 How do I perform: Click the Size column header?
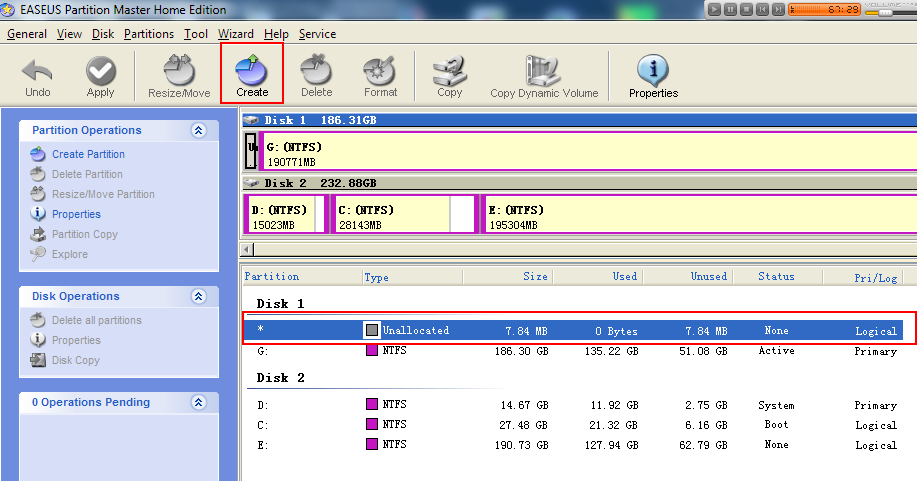pyautogui.click(x=508, y=277)
